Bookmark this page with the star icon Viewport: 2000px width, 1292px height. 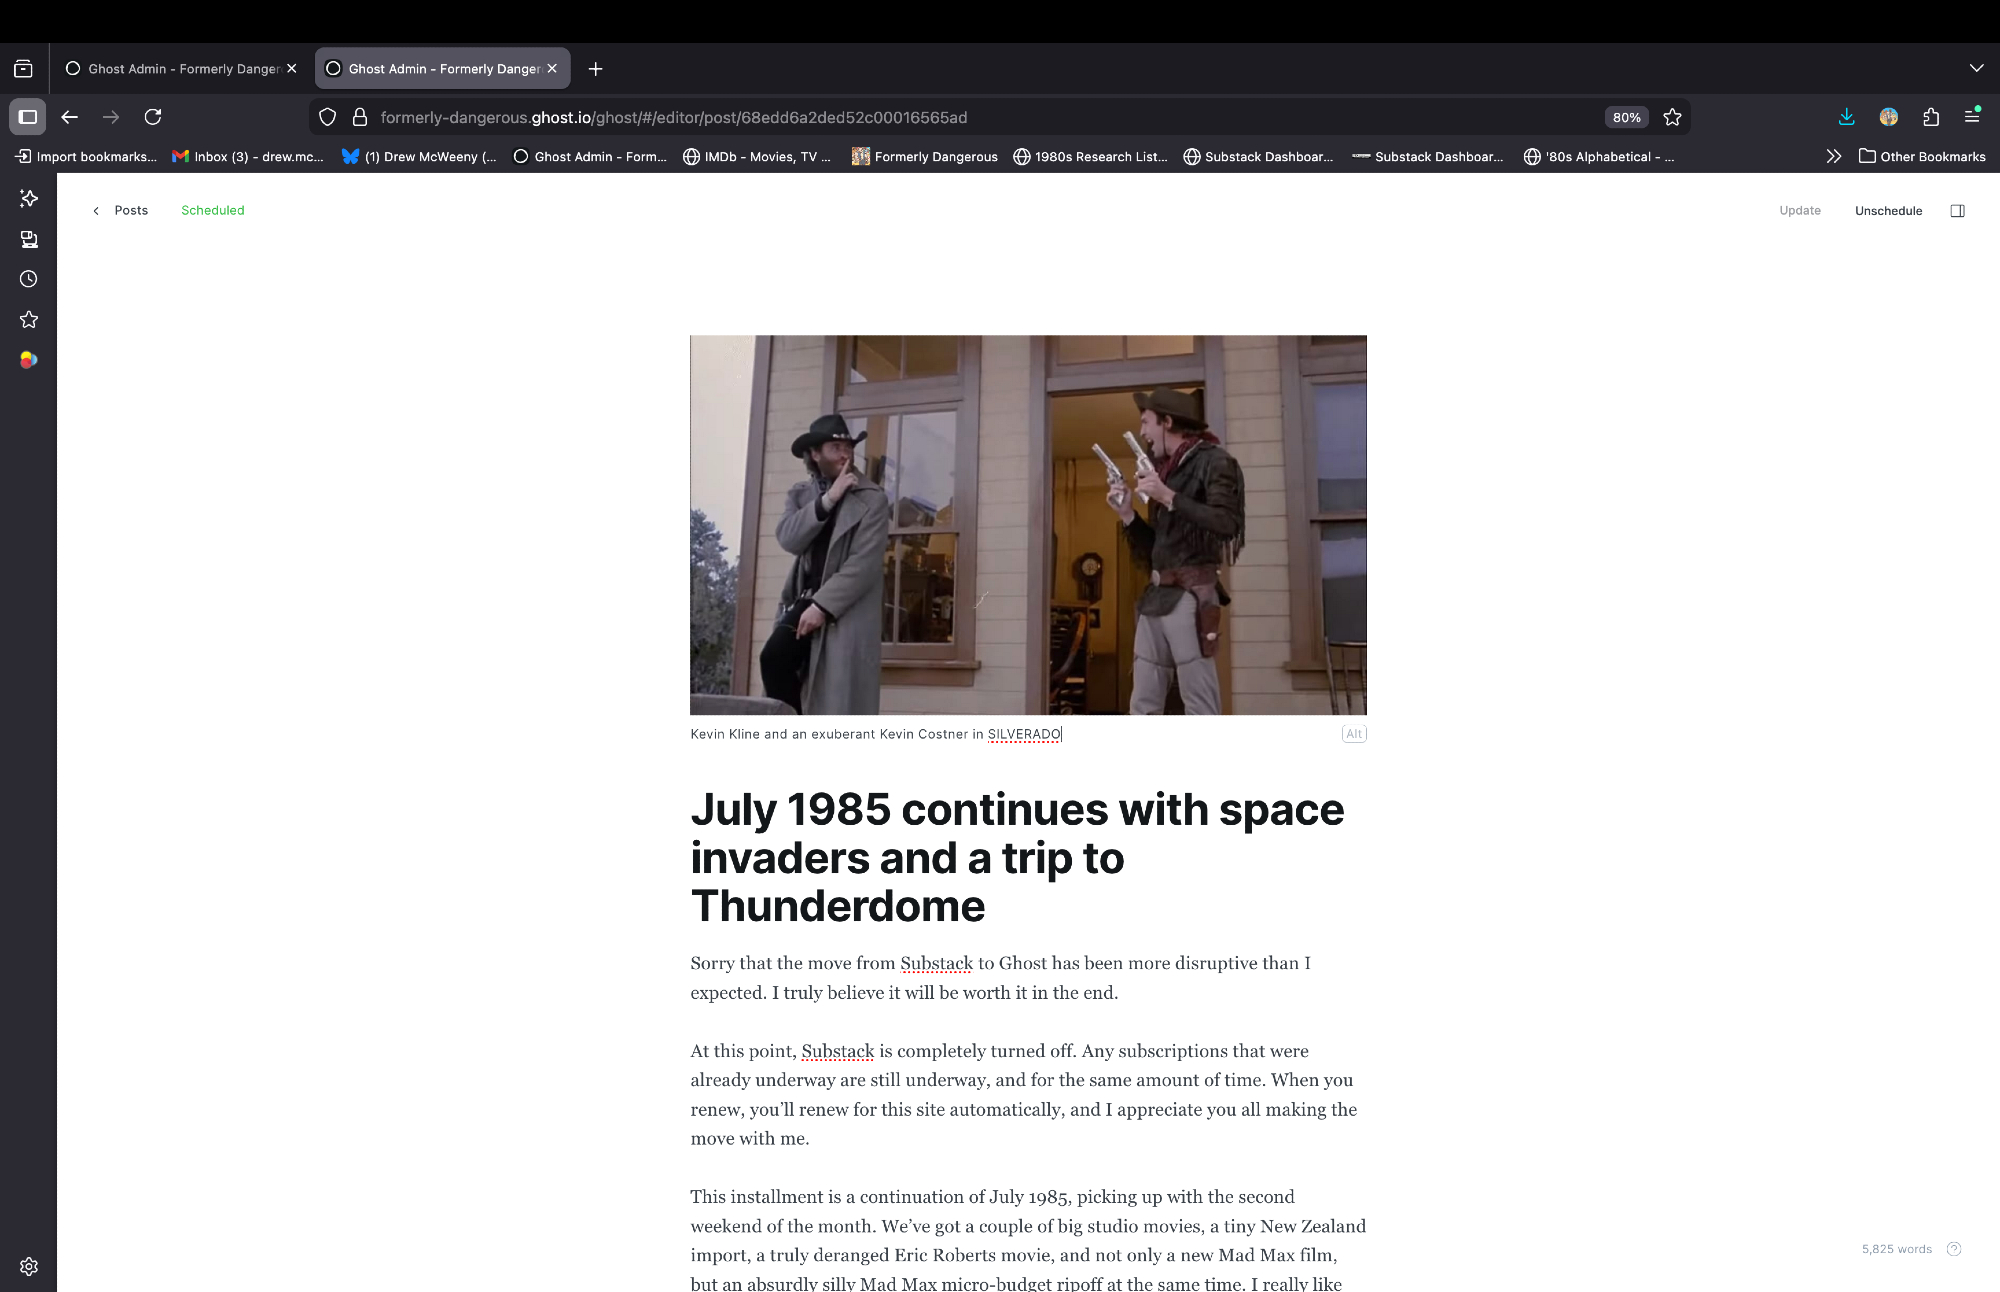pyautogui.click(x=1672, y=117)
